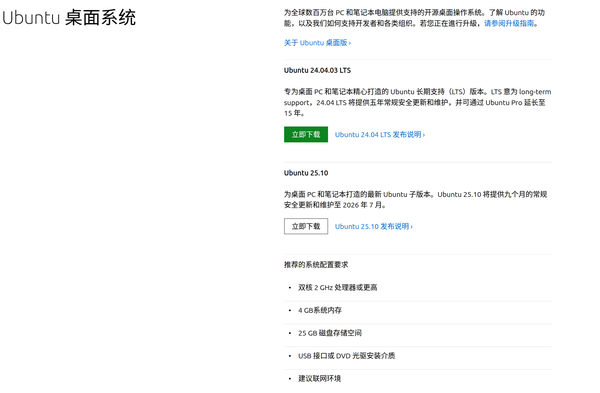Select the USB 接口或 DVD 光驱安装介质 item
The image size is (600, 393).
point(346,356)
